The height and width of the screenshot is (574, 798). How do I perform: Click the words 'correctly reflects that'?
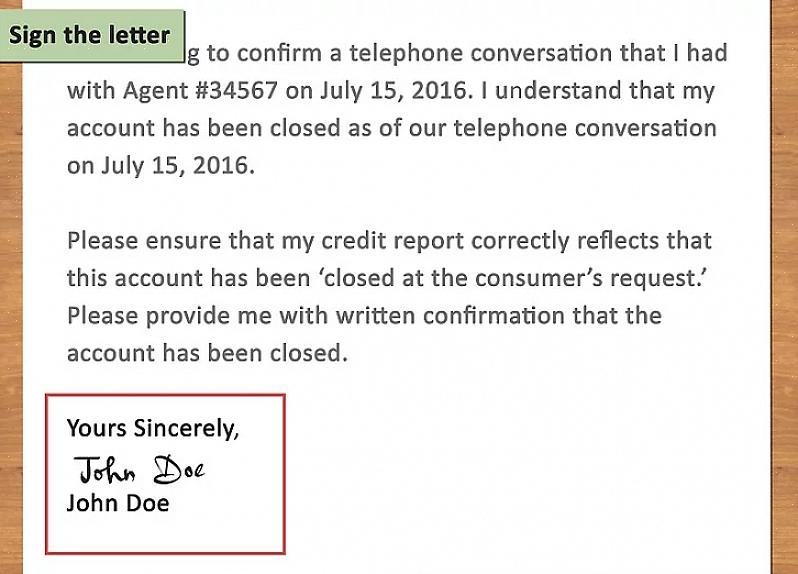pos(591,241)
